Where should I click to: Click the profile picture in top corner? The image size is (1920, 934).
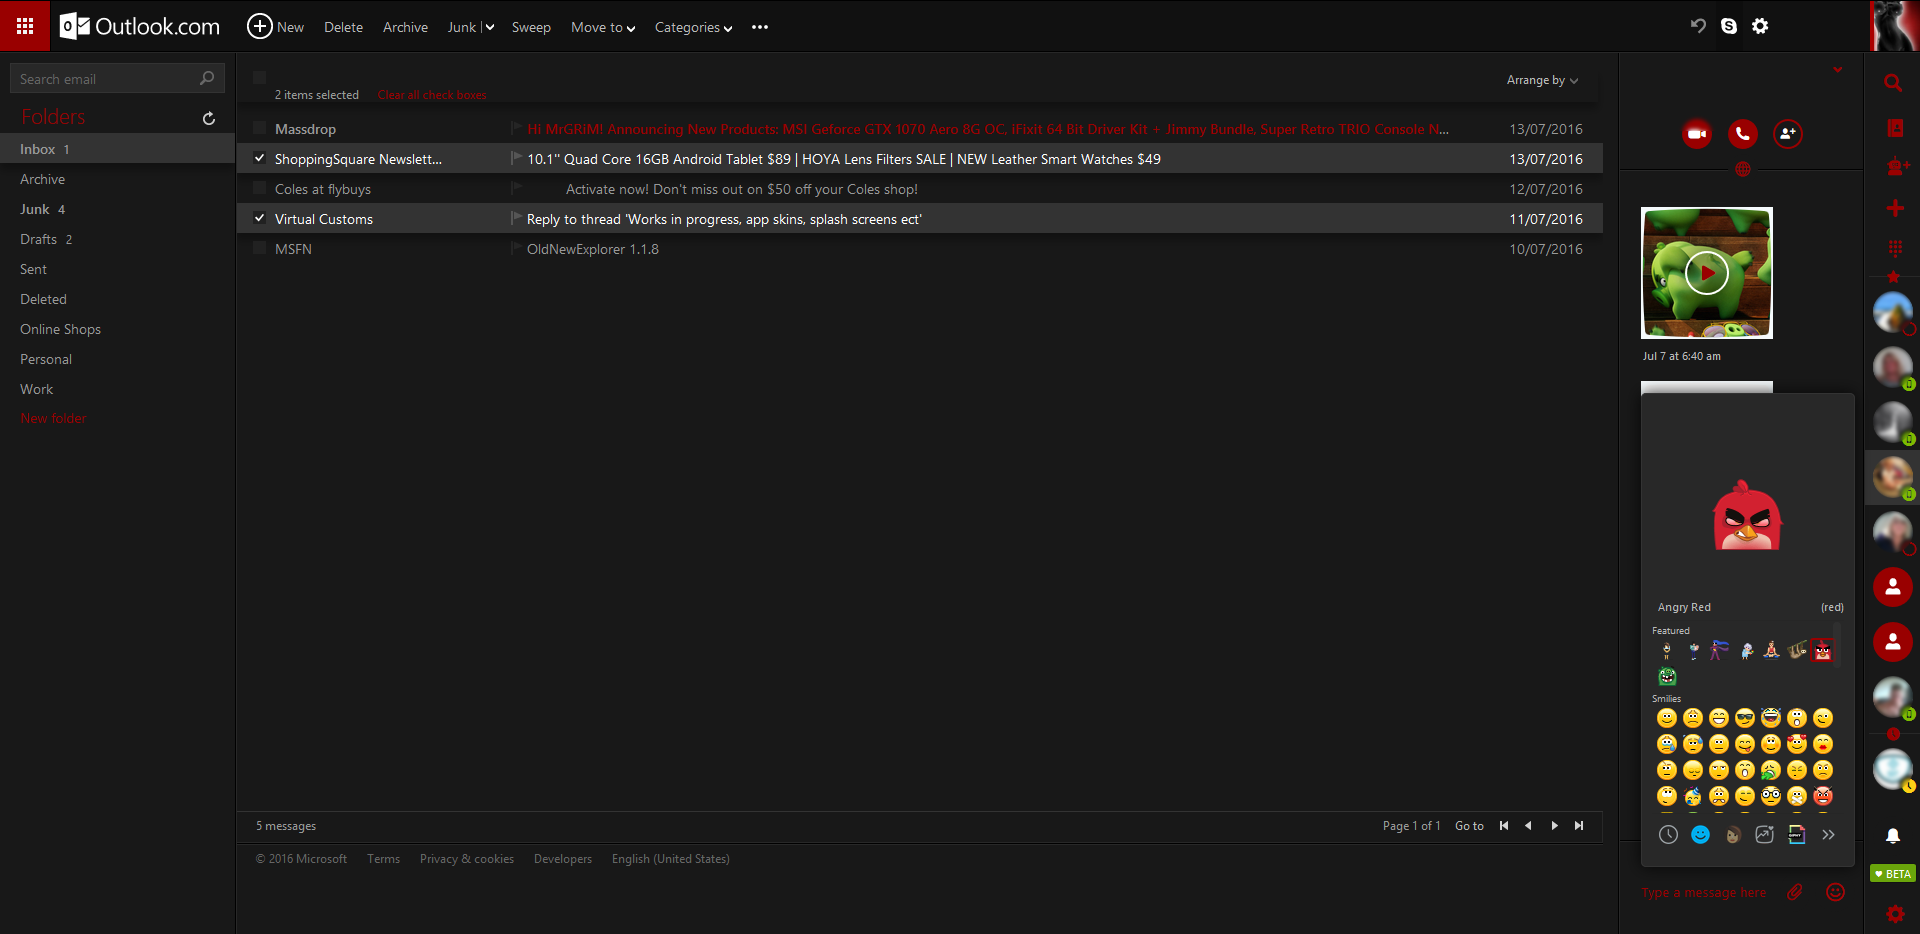[x=1894, y=25]
